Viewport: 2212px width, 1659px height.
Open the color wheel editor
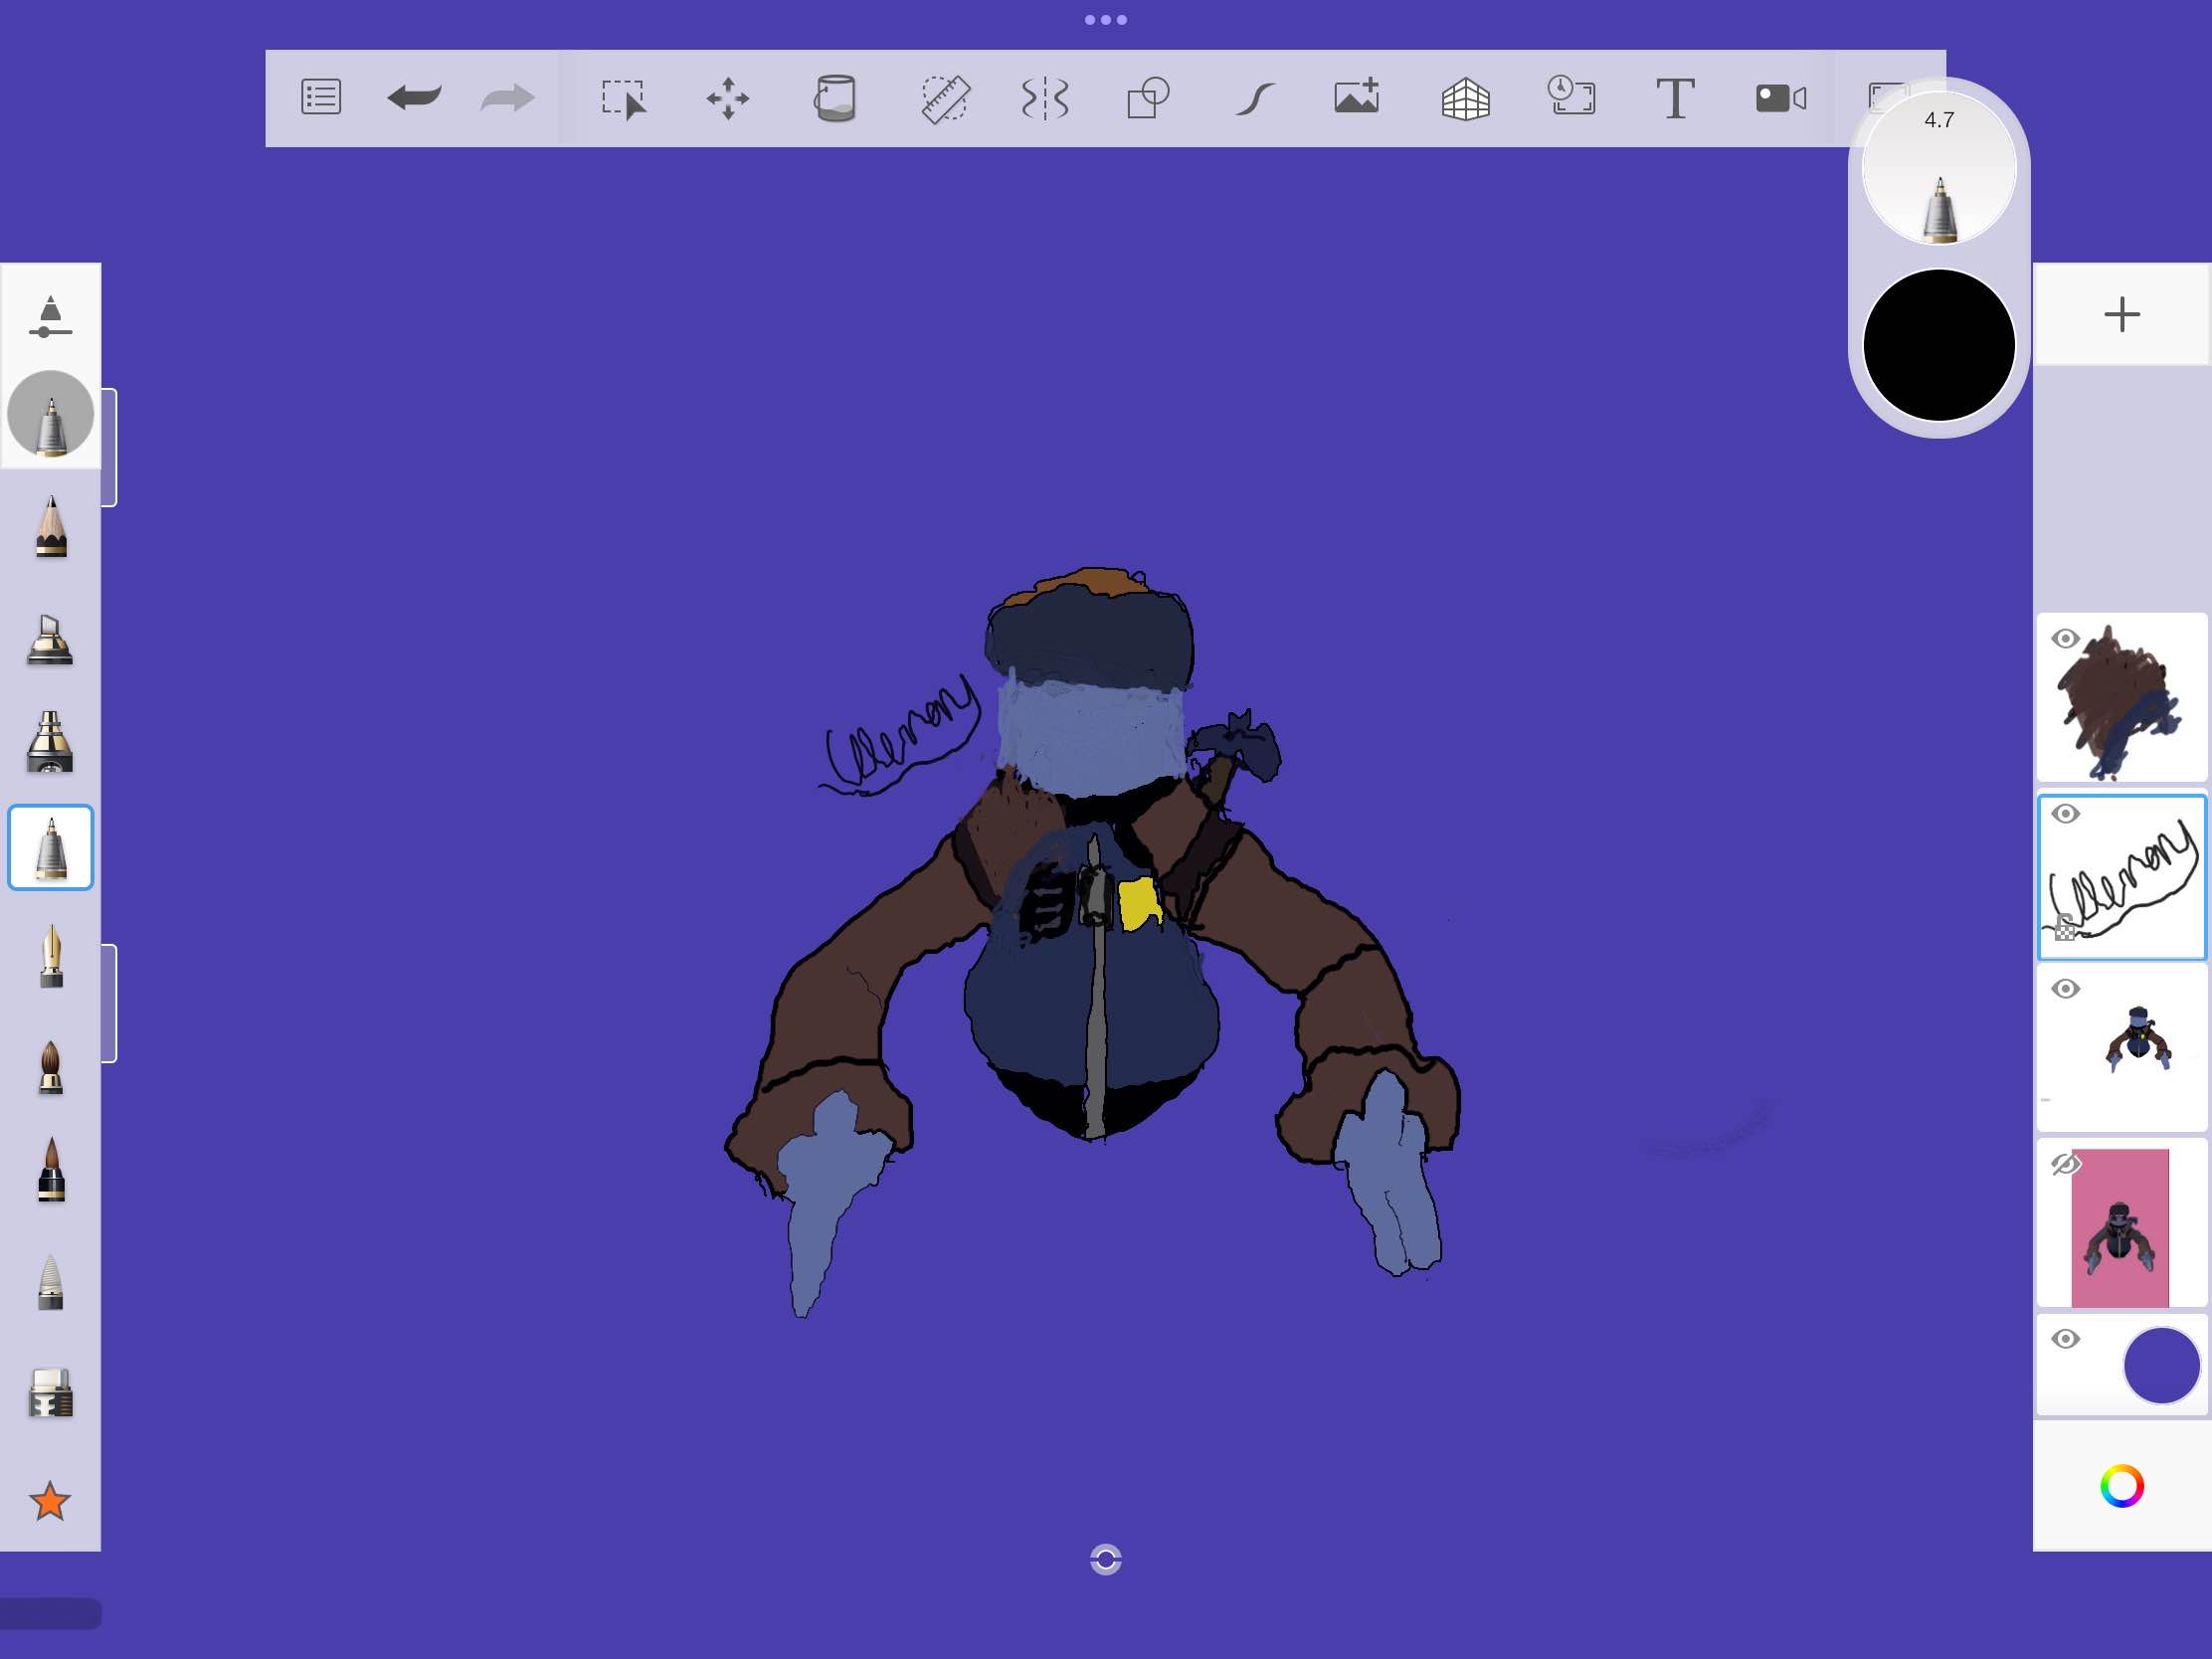[x=2122, y=1486]
